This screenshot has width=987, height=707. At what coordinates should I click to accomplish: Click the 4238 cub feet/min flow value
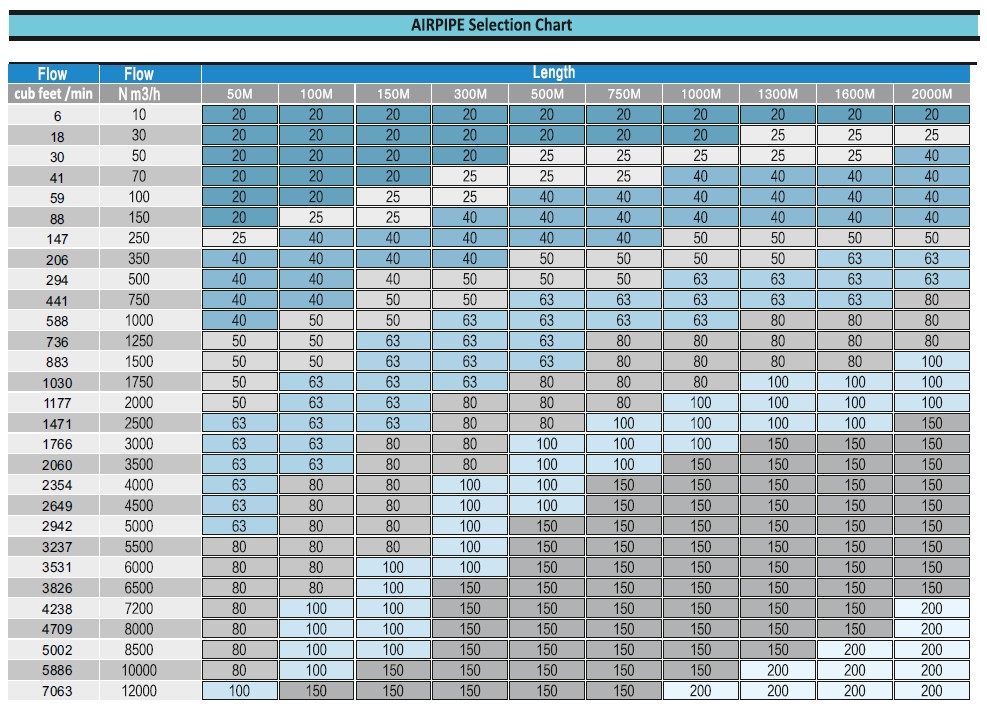(57, 609)
